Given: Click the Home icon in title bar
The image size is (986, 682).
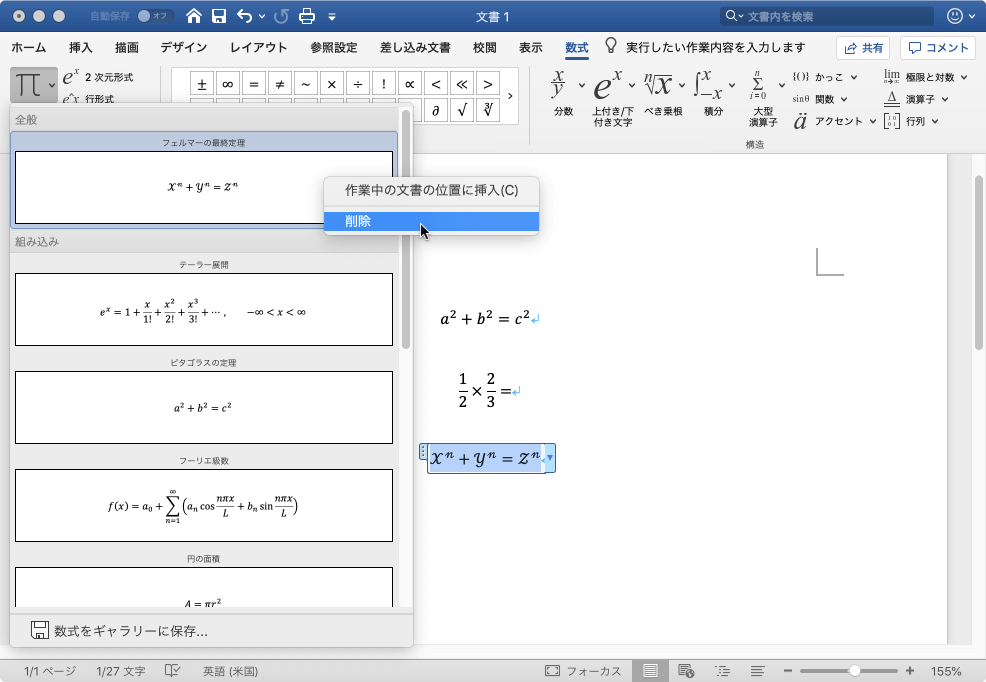Looking at the screenshot, I should pos(194,16).
